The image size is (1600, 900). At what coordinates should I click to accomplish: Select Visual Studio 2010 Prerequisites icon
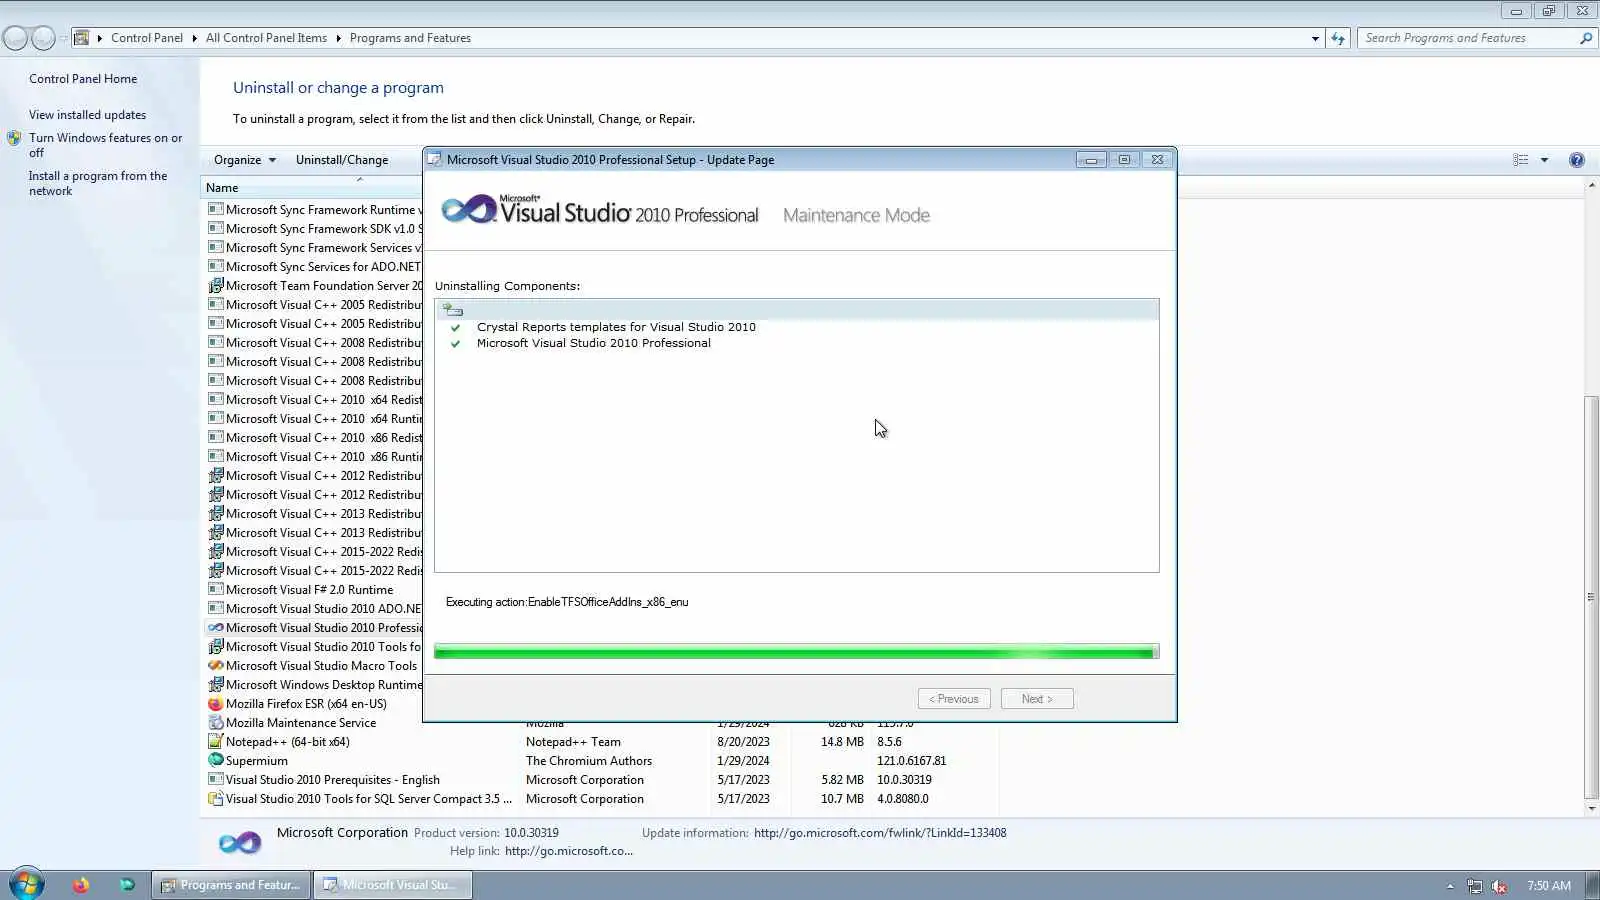tap(215, 779)
